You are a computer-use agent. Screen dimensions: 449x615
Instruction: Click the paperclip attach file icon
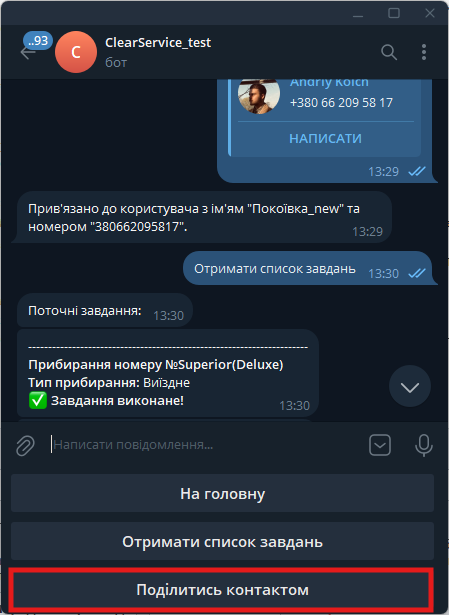click(x=25, y=445)
